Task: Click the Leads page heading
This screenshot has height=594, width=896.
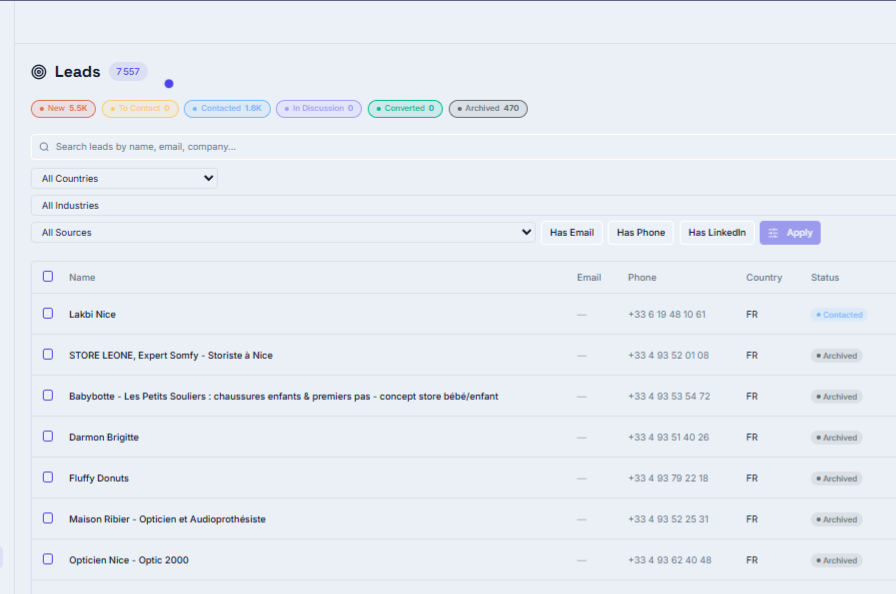Action: [x=77, y=72]
